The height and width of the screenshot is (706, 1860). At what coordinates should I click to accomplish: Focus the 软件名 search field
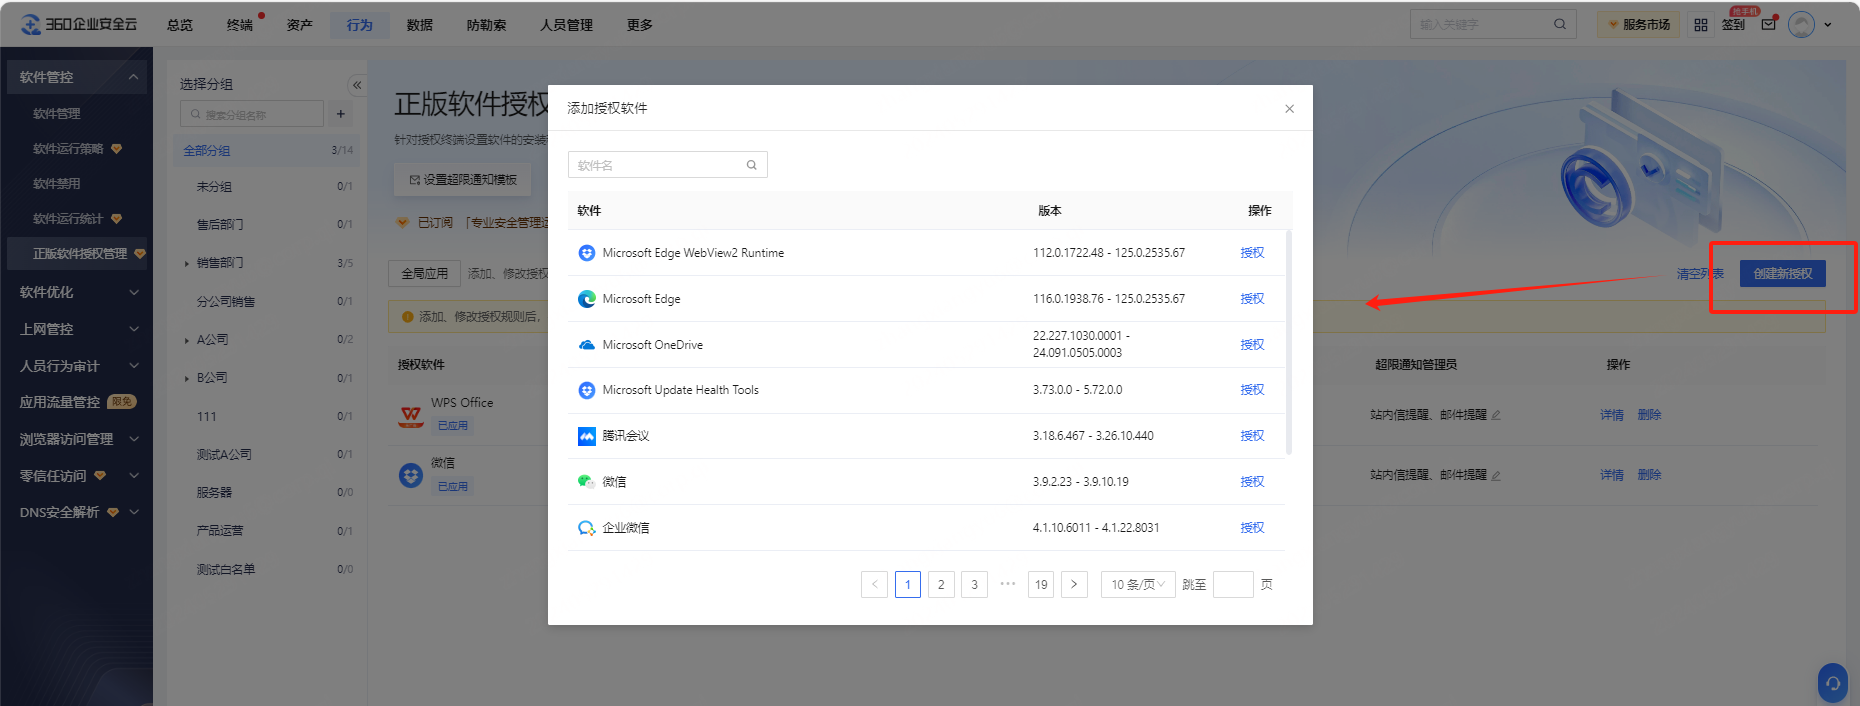pyautogui.click(x=667, y=165)
